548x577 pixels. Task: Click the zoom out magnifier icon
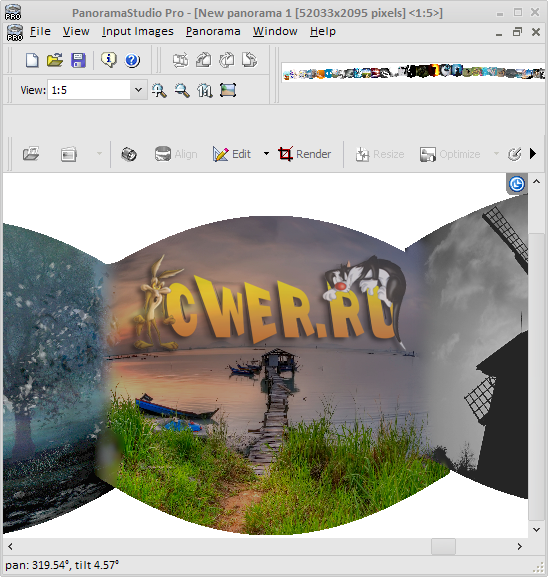point(182,91)
